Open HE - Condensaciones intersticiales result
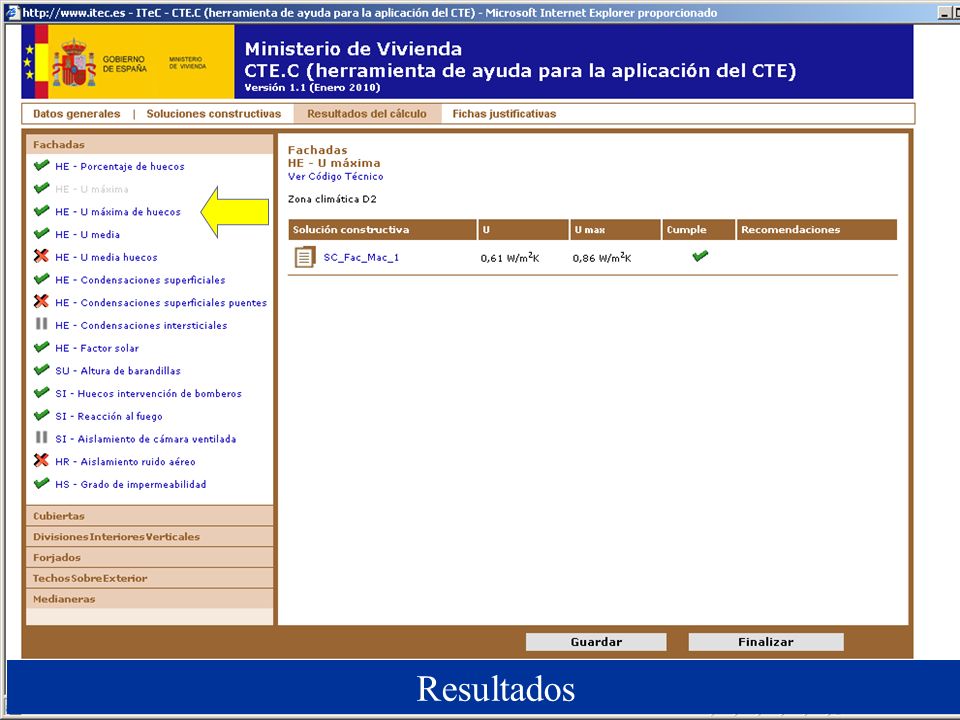 point(141,325)
